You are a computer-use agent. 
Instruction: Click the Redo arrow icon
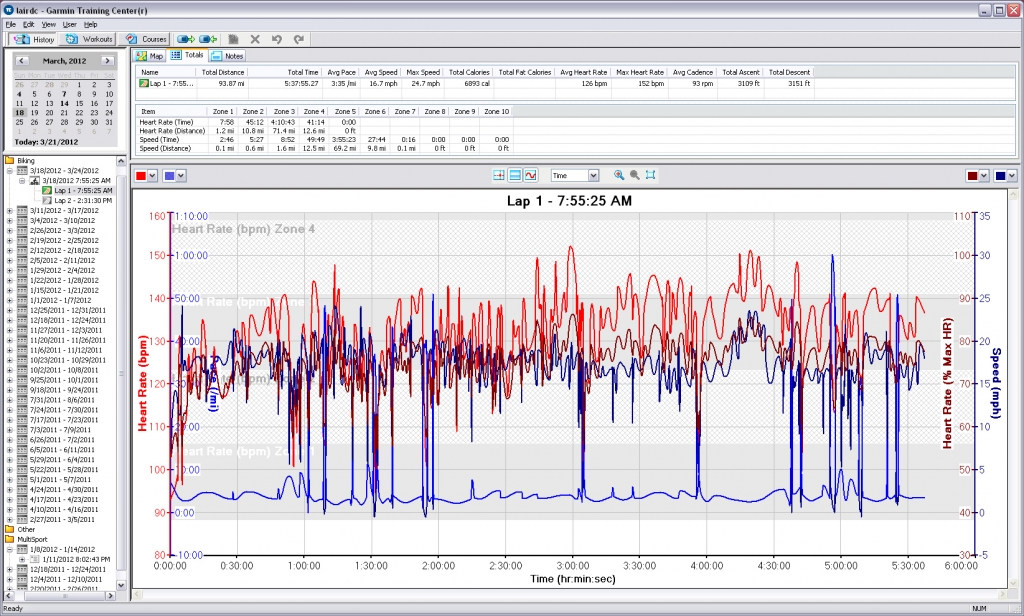[298, 39]
